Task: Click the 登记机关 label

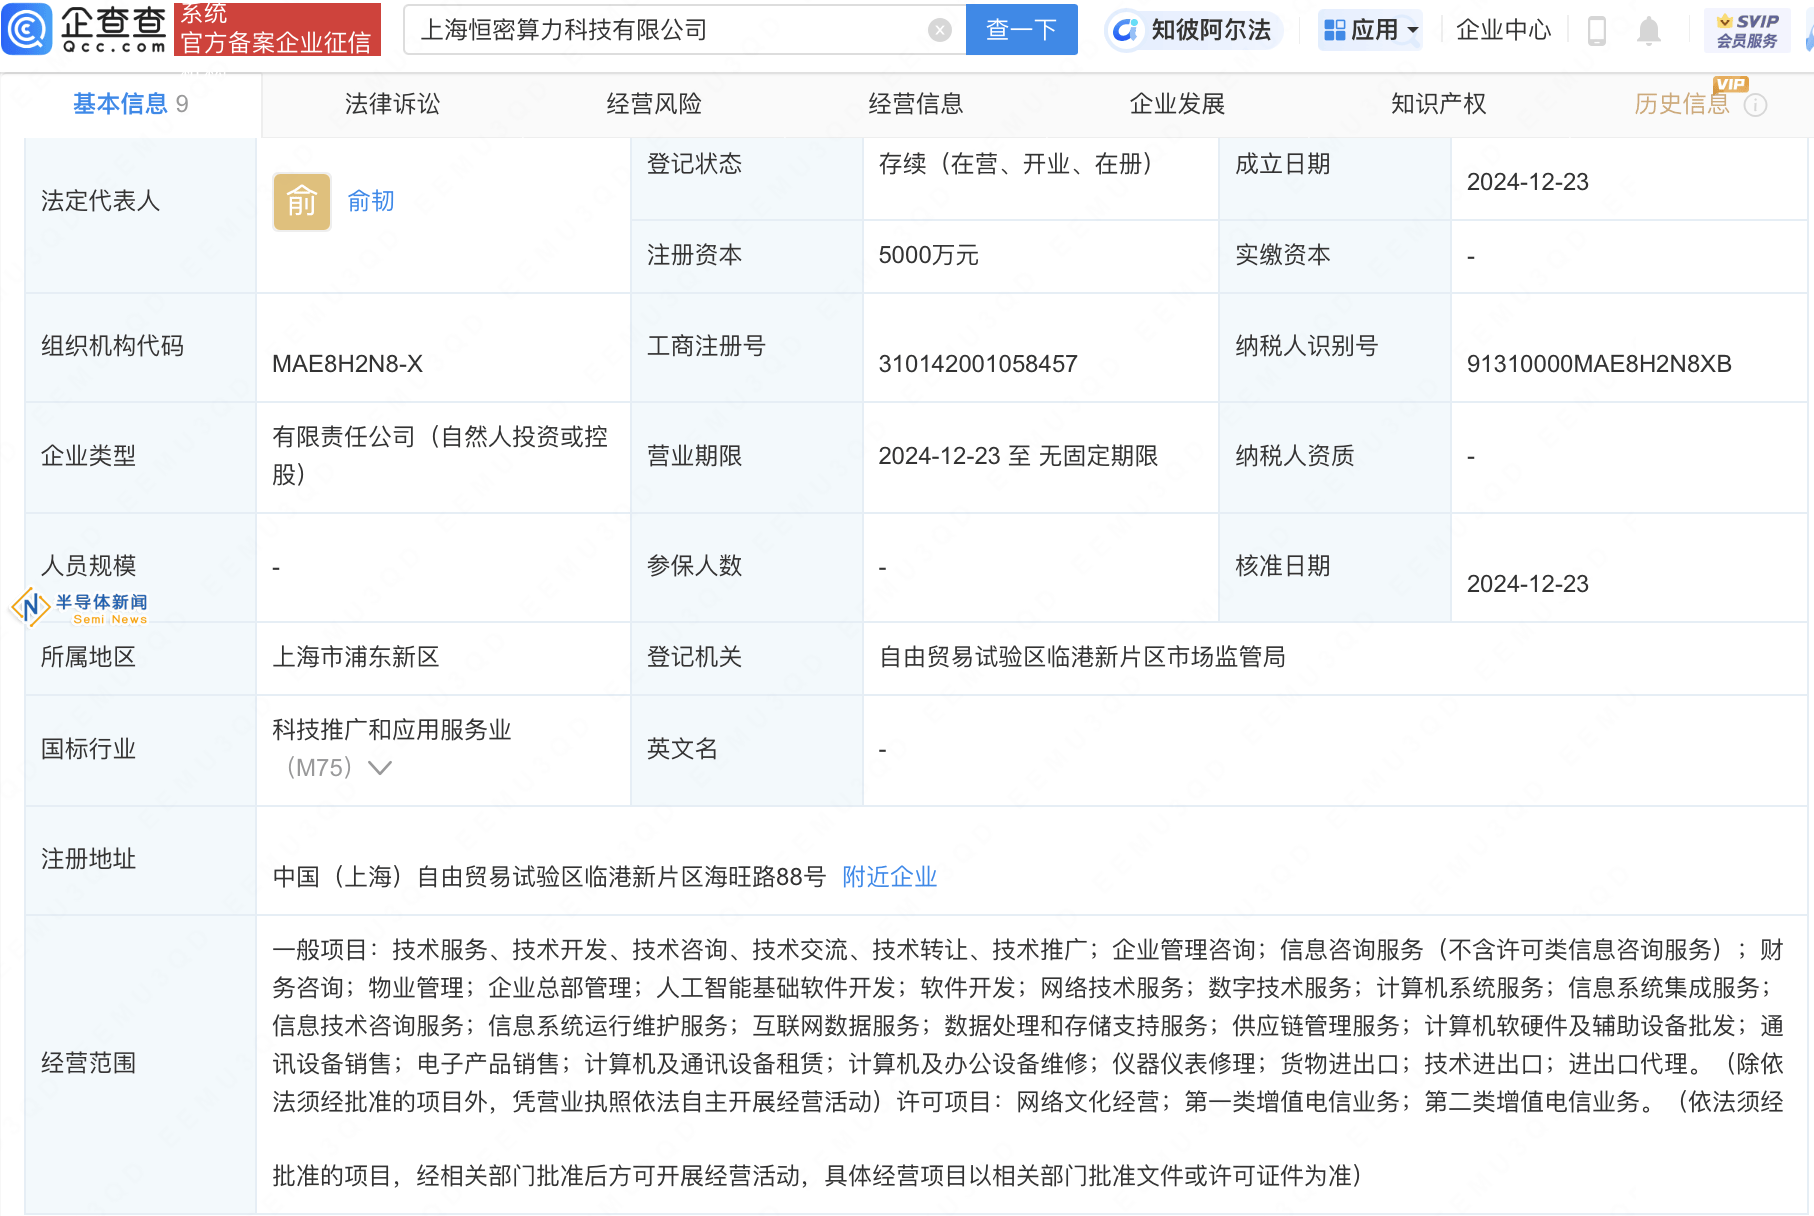Action: 694,657
